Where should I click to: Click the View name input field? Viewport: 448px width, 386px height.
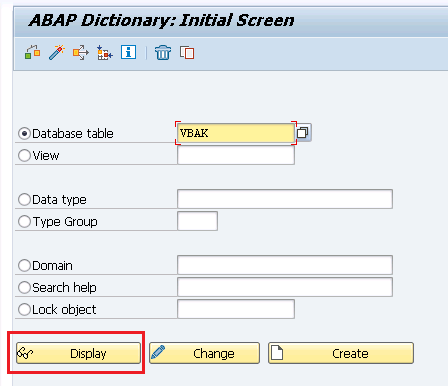(x=236, y=155)
